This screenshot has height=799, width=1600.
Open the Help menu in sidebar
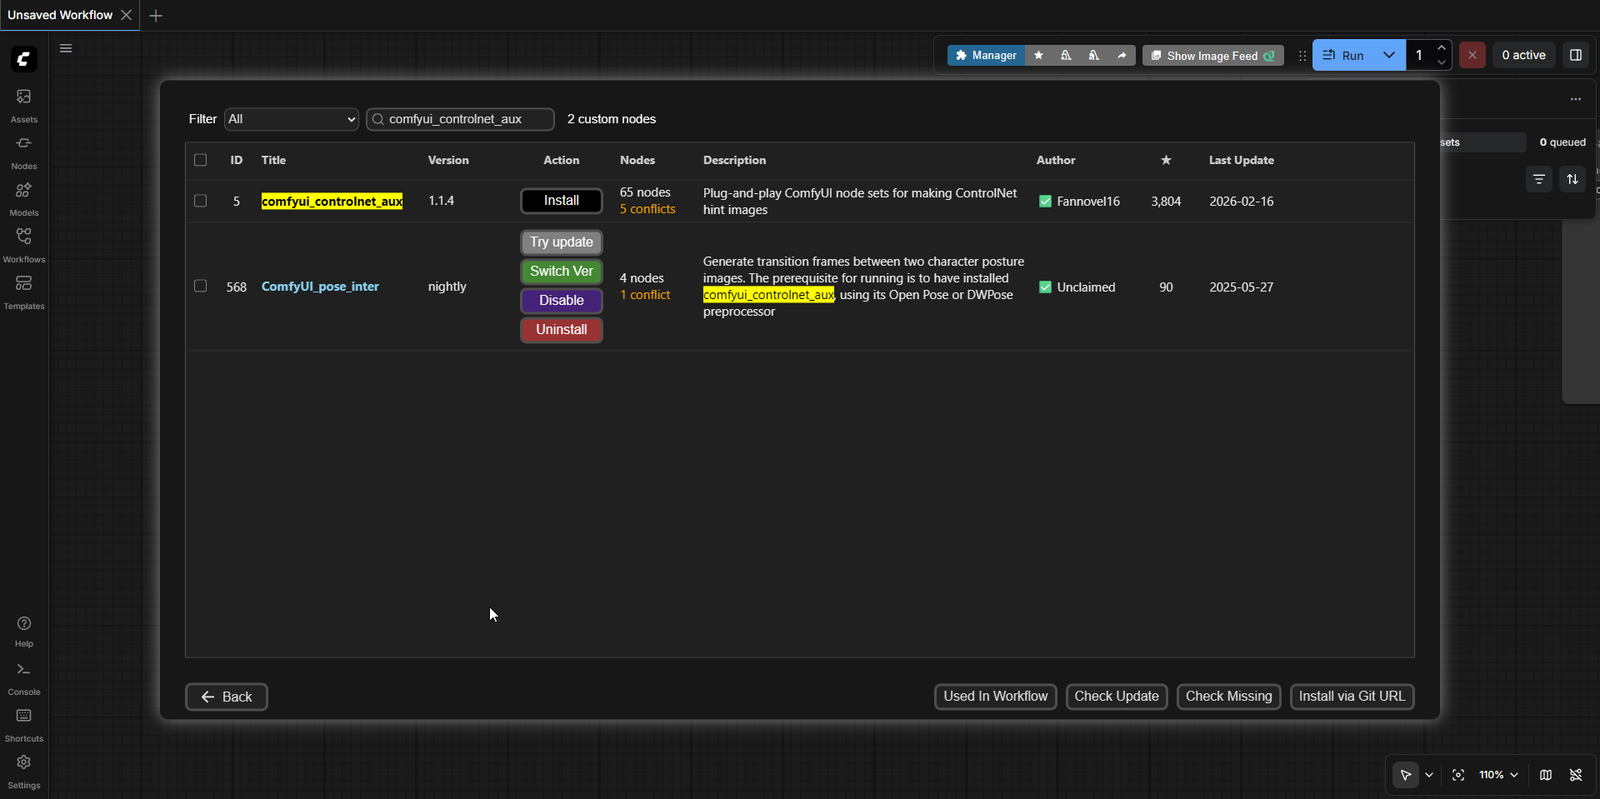pyautogui.click(x=24, y=631)
